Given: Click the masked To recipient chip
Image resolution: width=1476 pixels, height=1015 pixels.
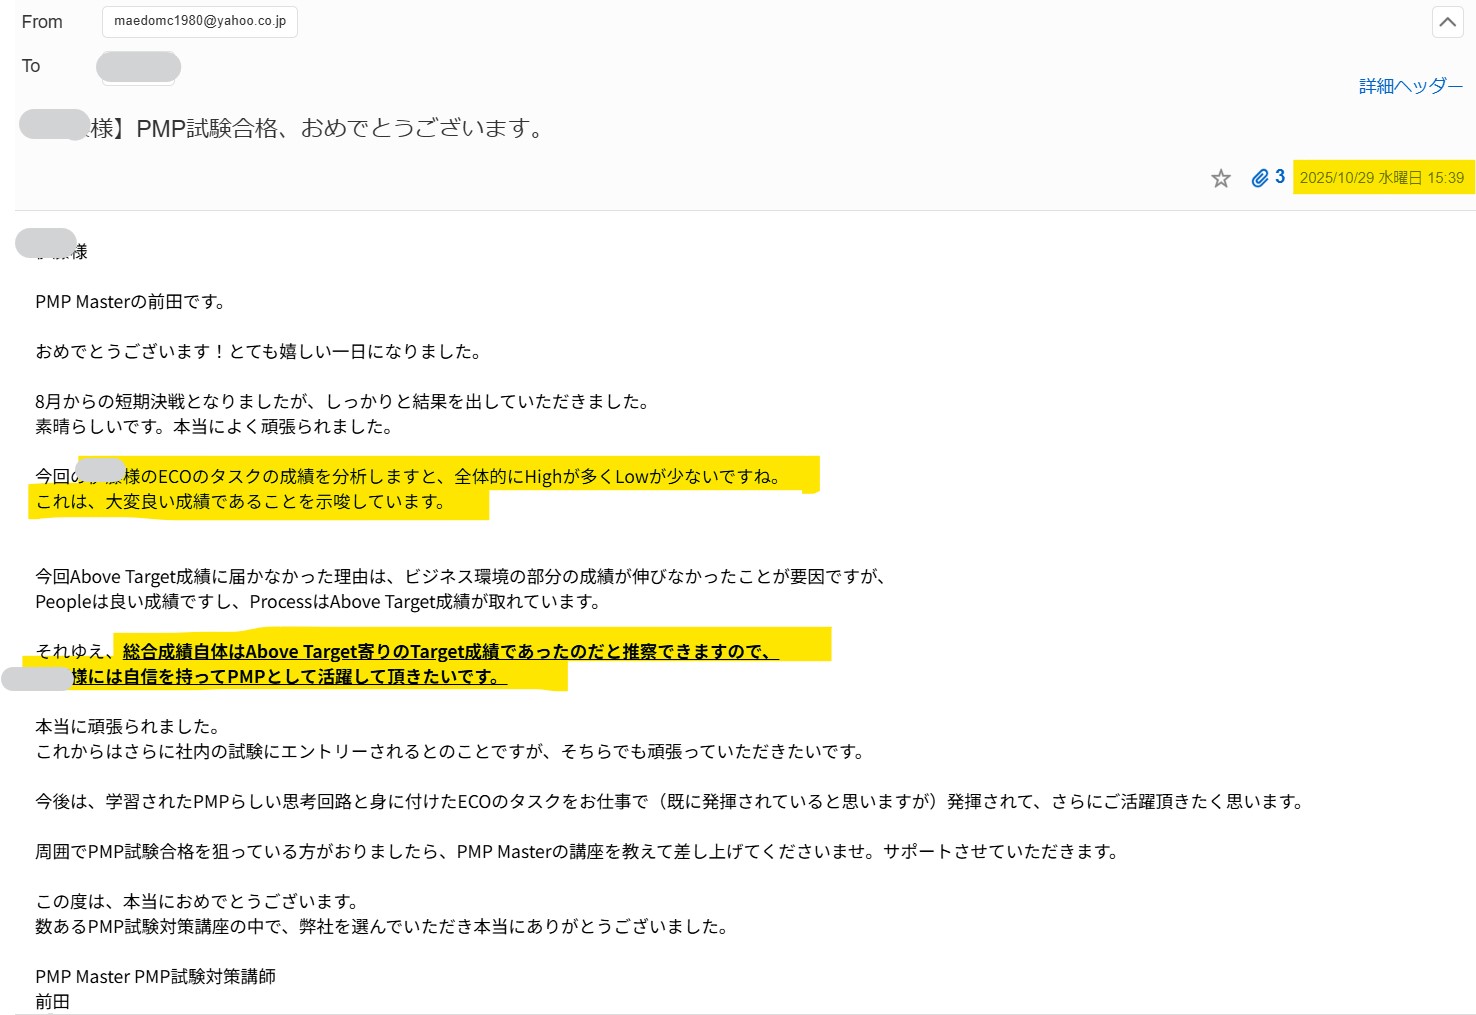Looking at the screenshot, I should 138,66.
